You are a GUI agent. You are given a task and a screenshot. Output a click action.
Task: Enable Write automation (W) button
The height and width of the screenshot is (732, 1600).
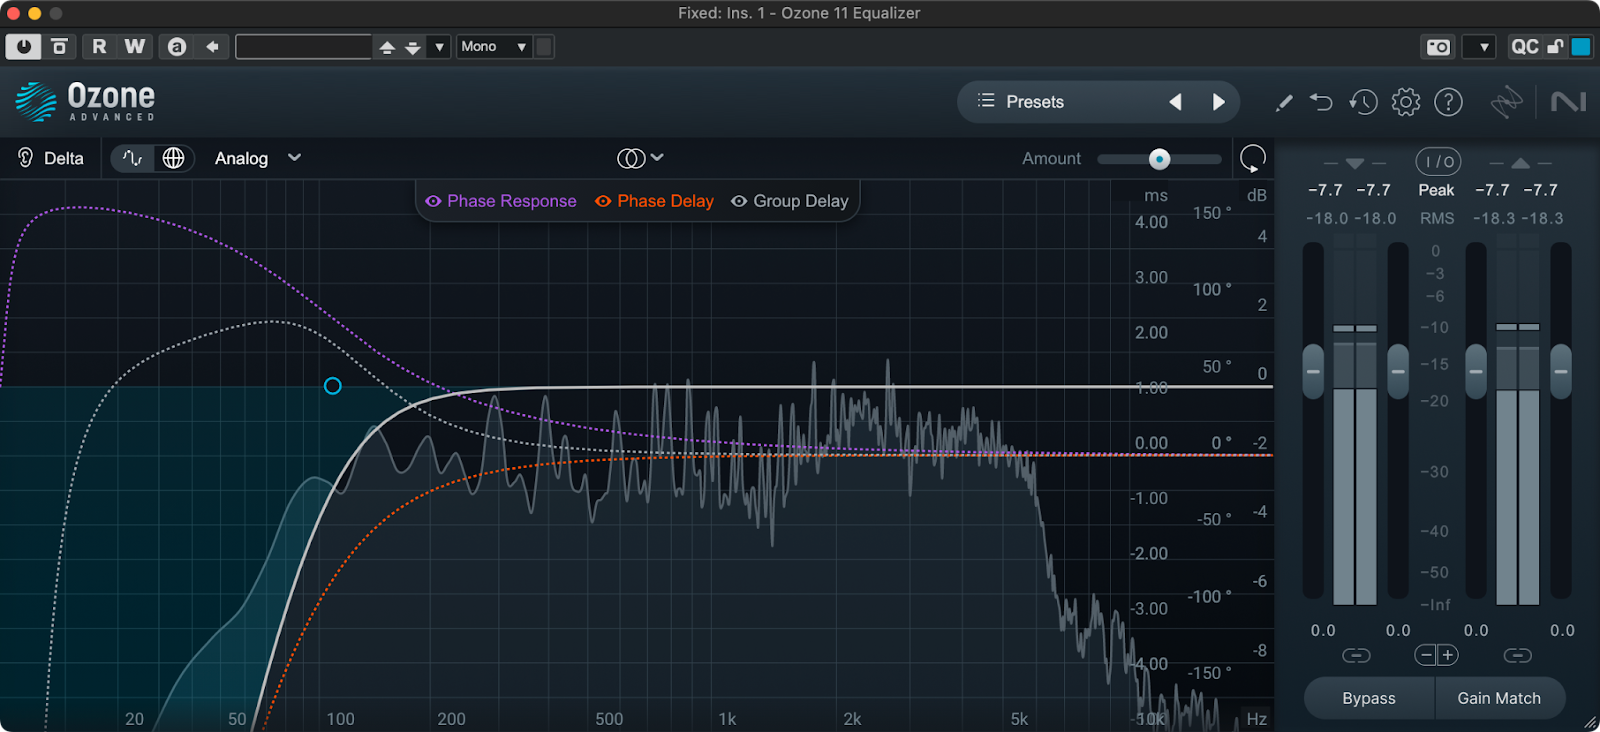(135, 47)
